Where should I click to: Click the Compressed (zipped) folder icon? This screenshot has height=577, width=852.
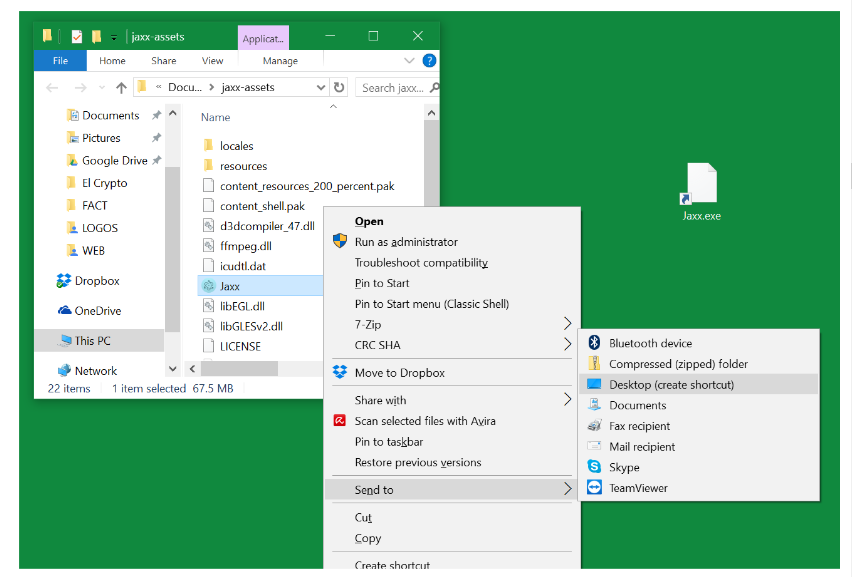click(594, 363)
